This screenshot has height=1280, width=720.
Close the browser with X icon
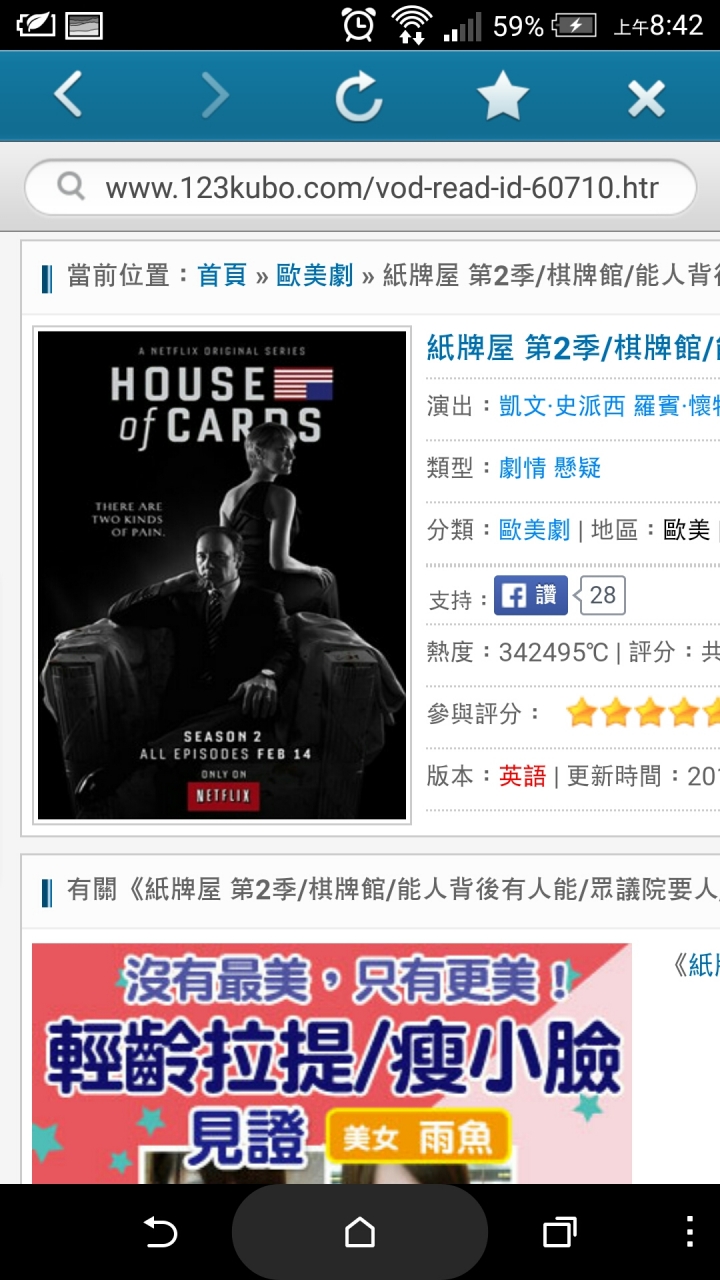point(646,98)
